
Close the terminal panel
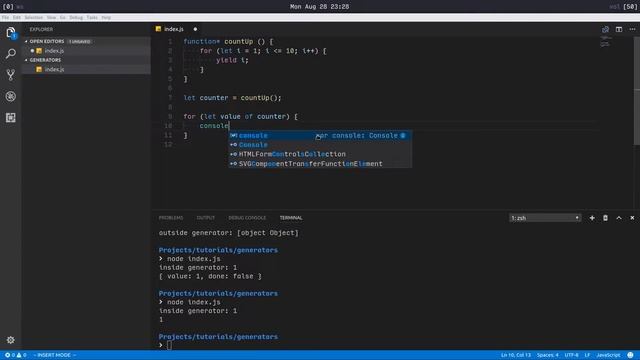(x=632, y=218)
